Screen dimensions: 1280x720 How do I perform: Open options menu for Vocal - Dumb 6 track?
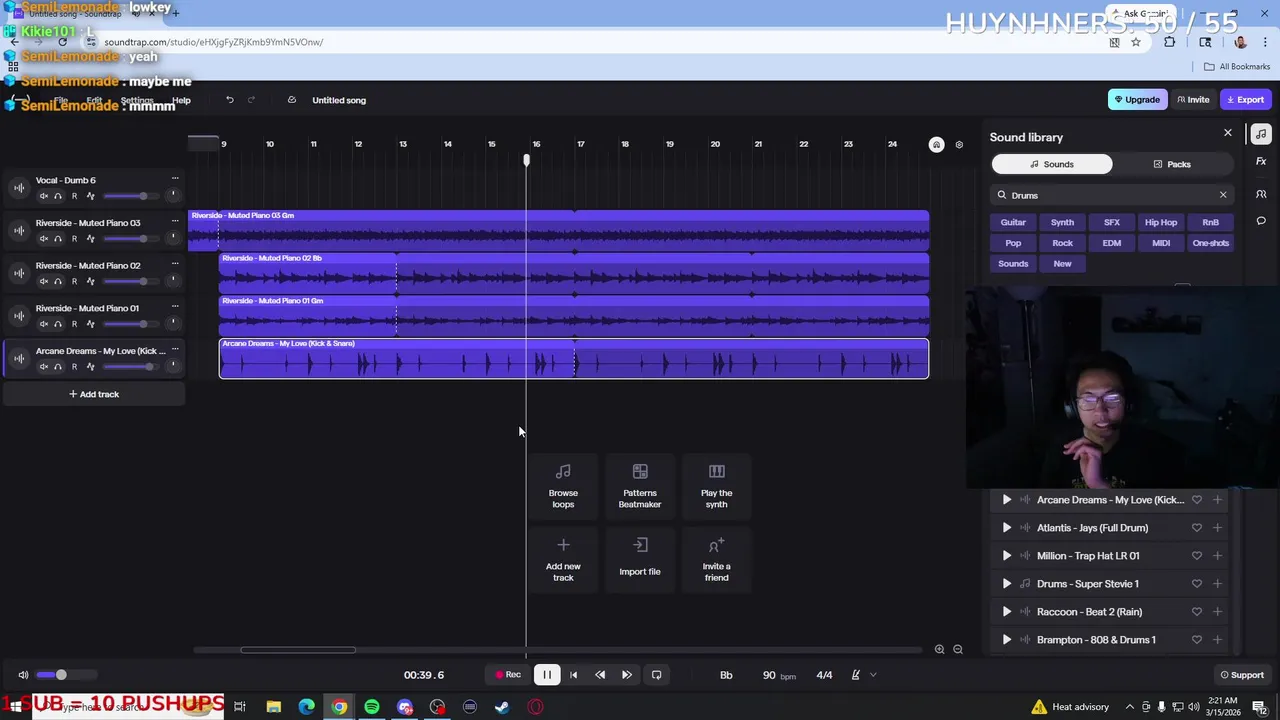(175, 179)
